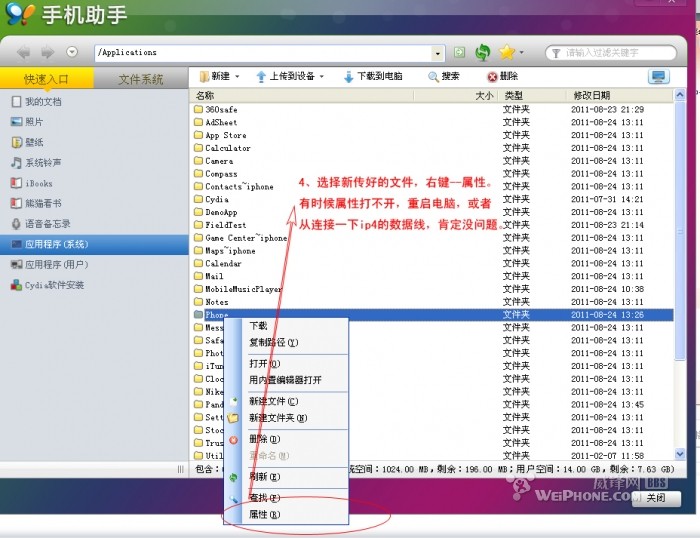
Task: Choose 新建文件 in context menu
Action: coord(286,401)
